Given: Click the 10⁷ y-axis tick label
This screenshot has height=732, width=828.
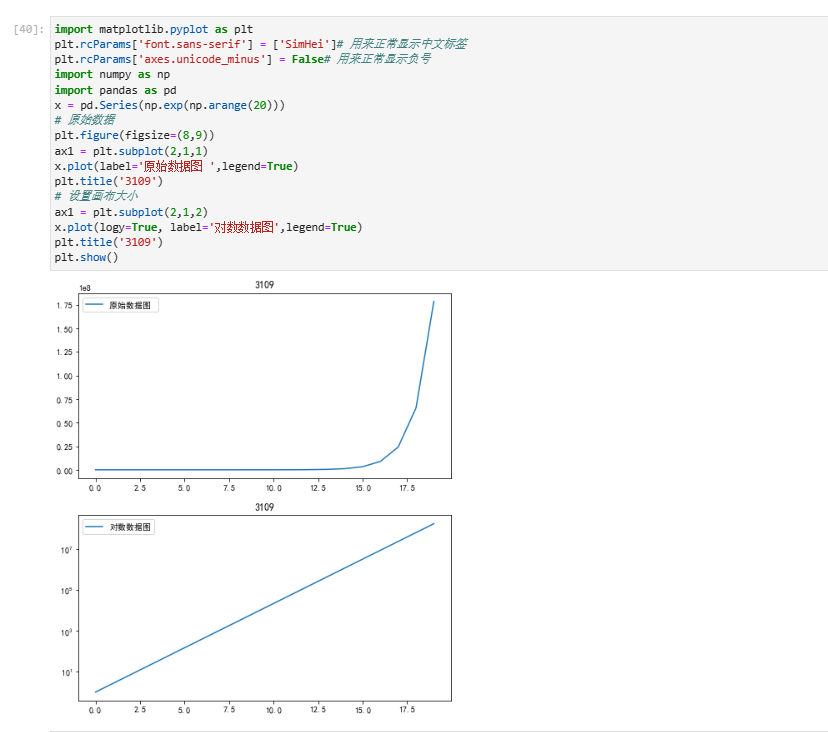Looking at the screenshot, I should coord(66,550).
